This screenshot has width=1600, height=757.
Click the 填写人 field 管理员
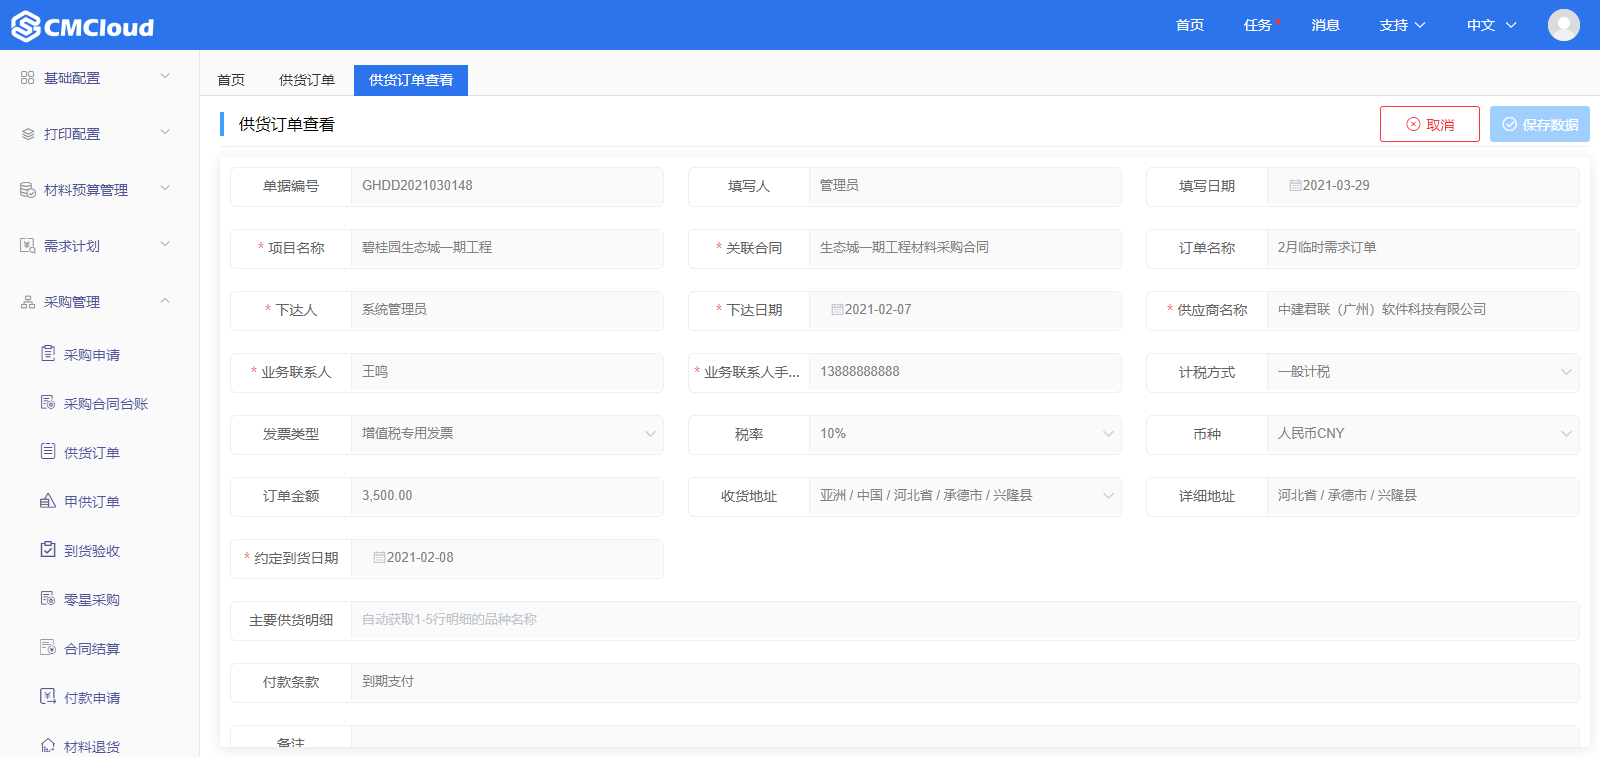pos(965,186)
